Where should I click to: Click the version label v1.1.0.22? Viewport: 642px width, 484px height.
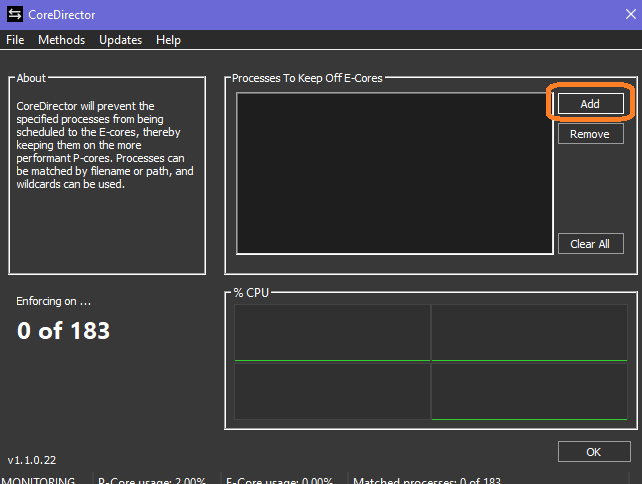point(32,460)
